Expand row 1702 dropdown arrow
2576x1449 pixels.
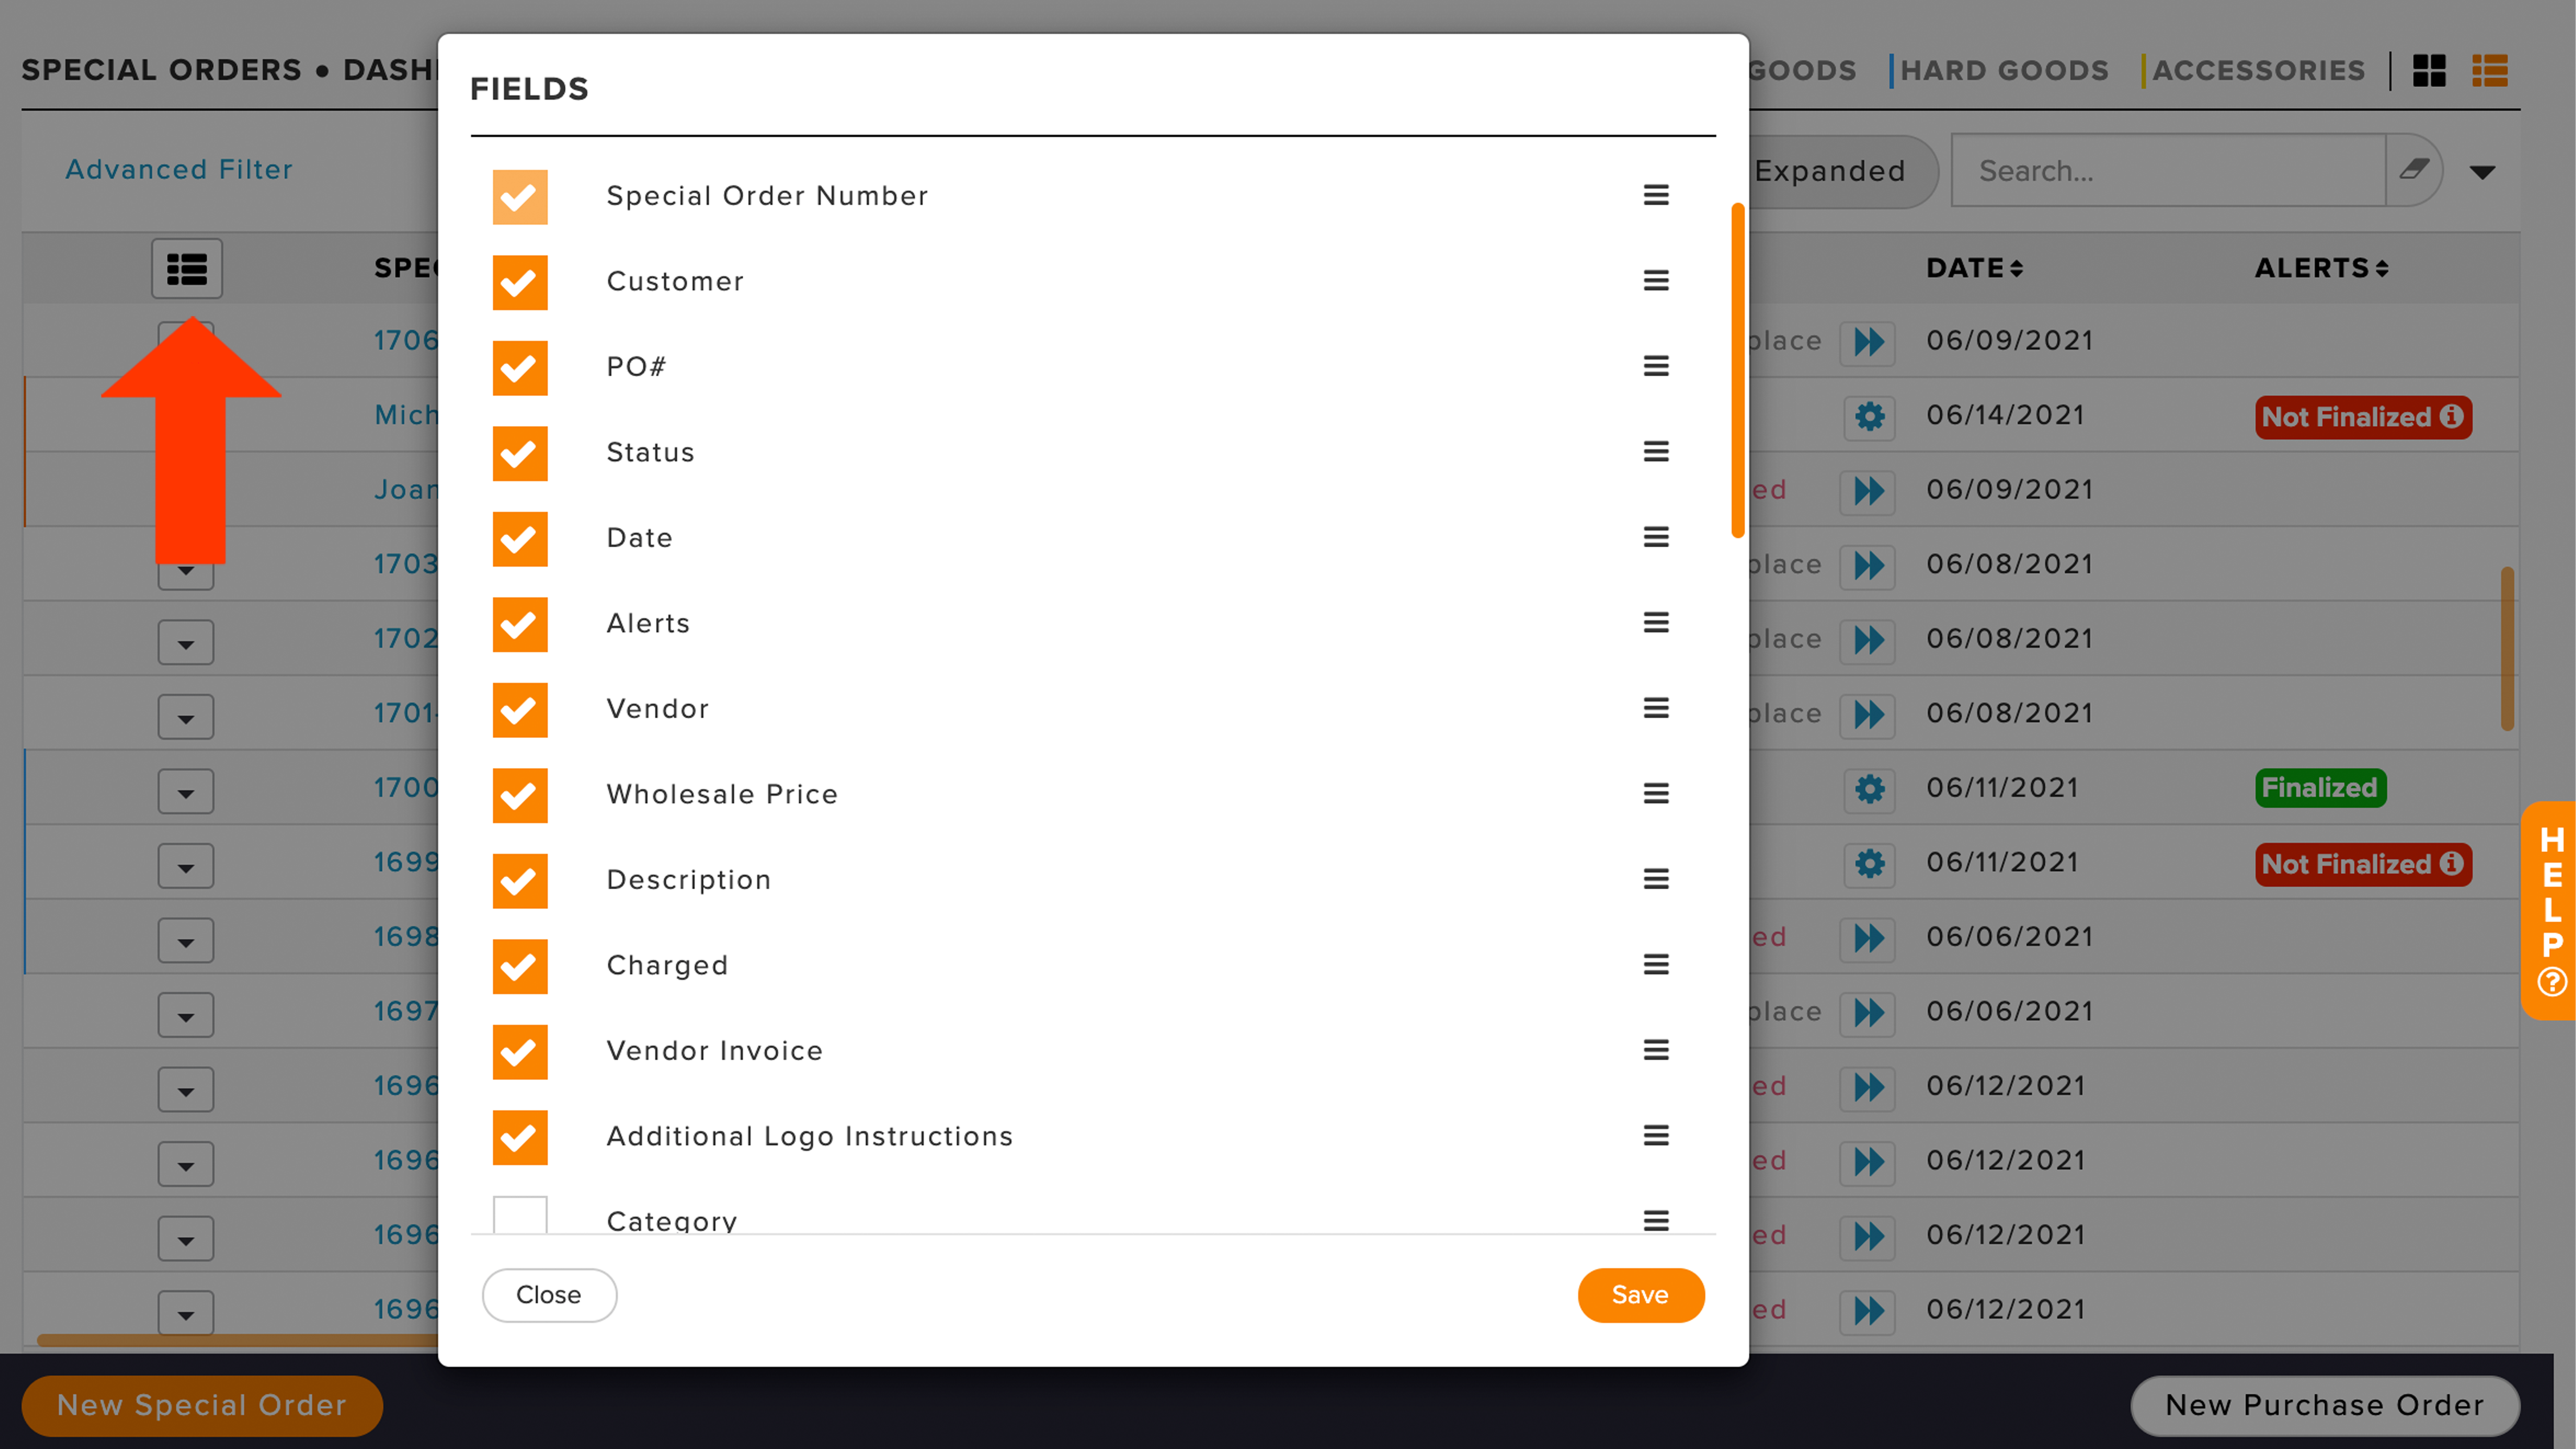point(186,642)
